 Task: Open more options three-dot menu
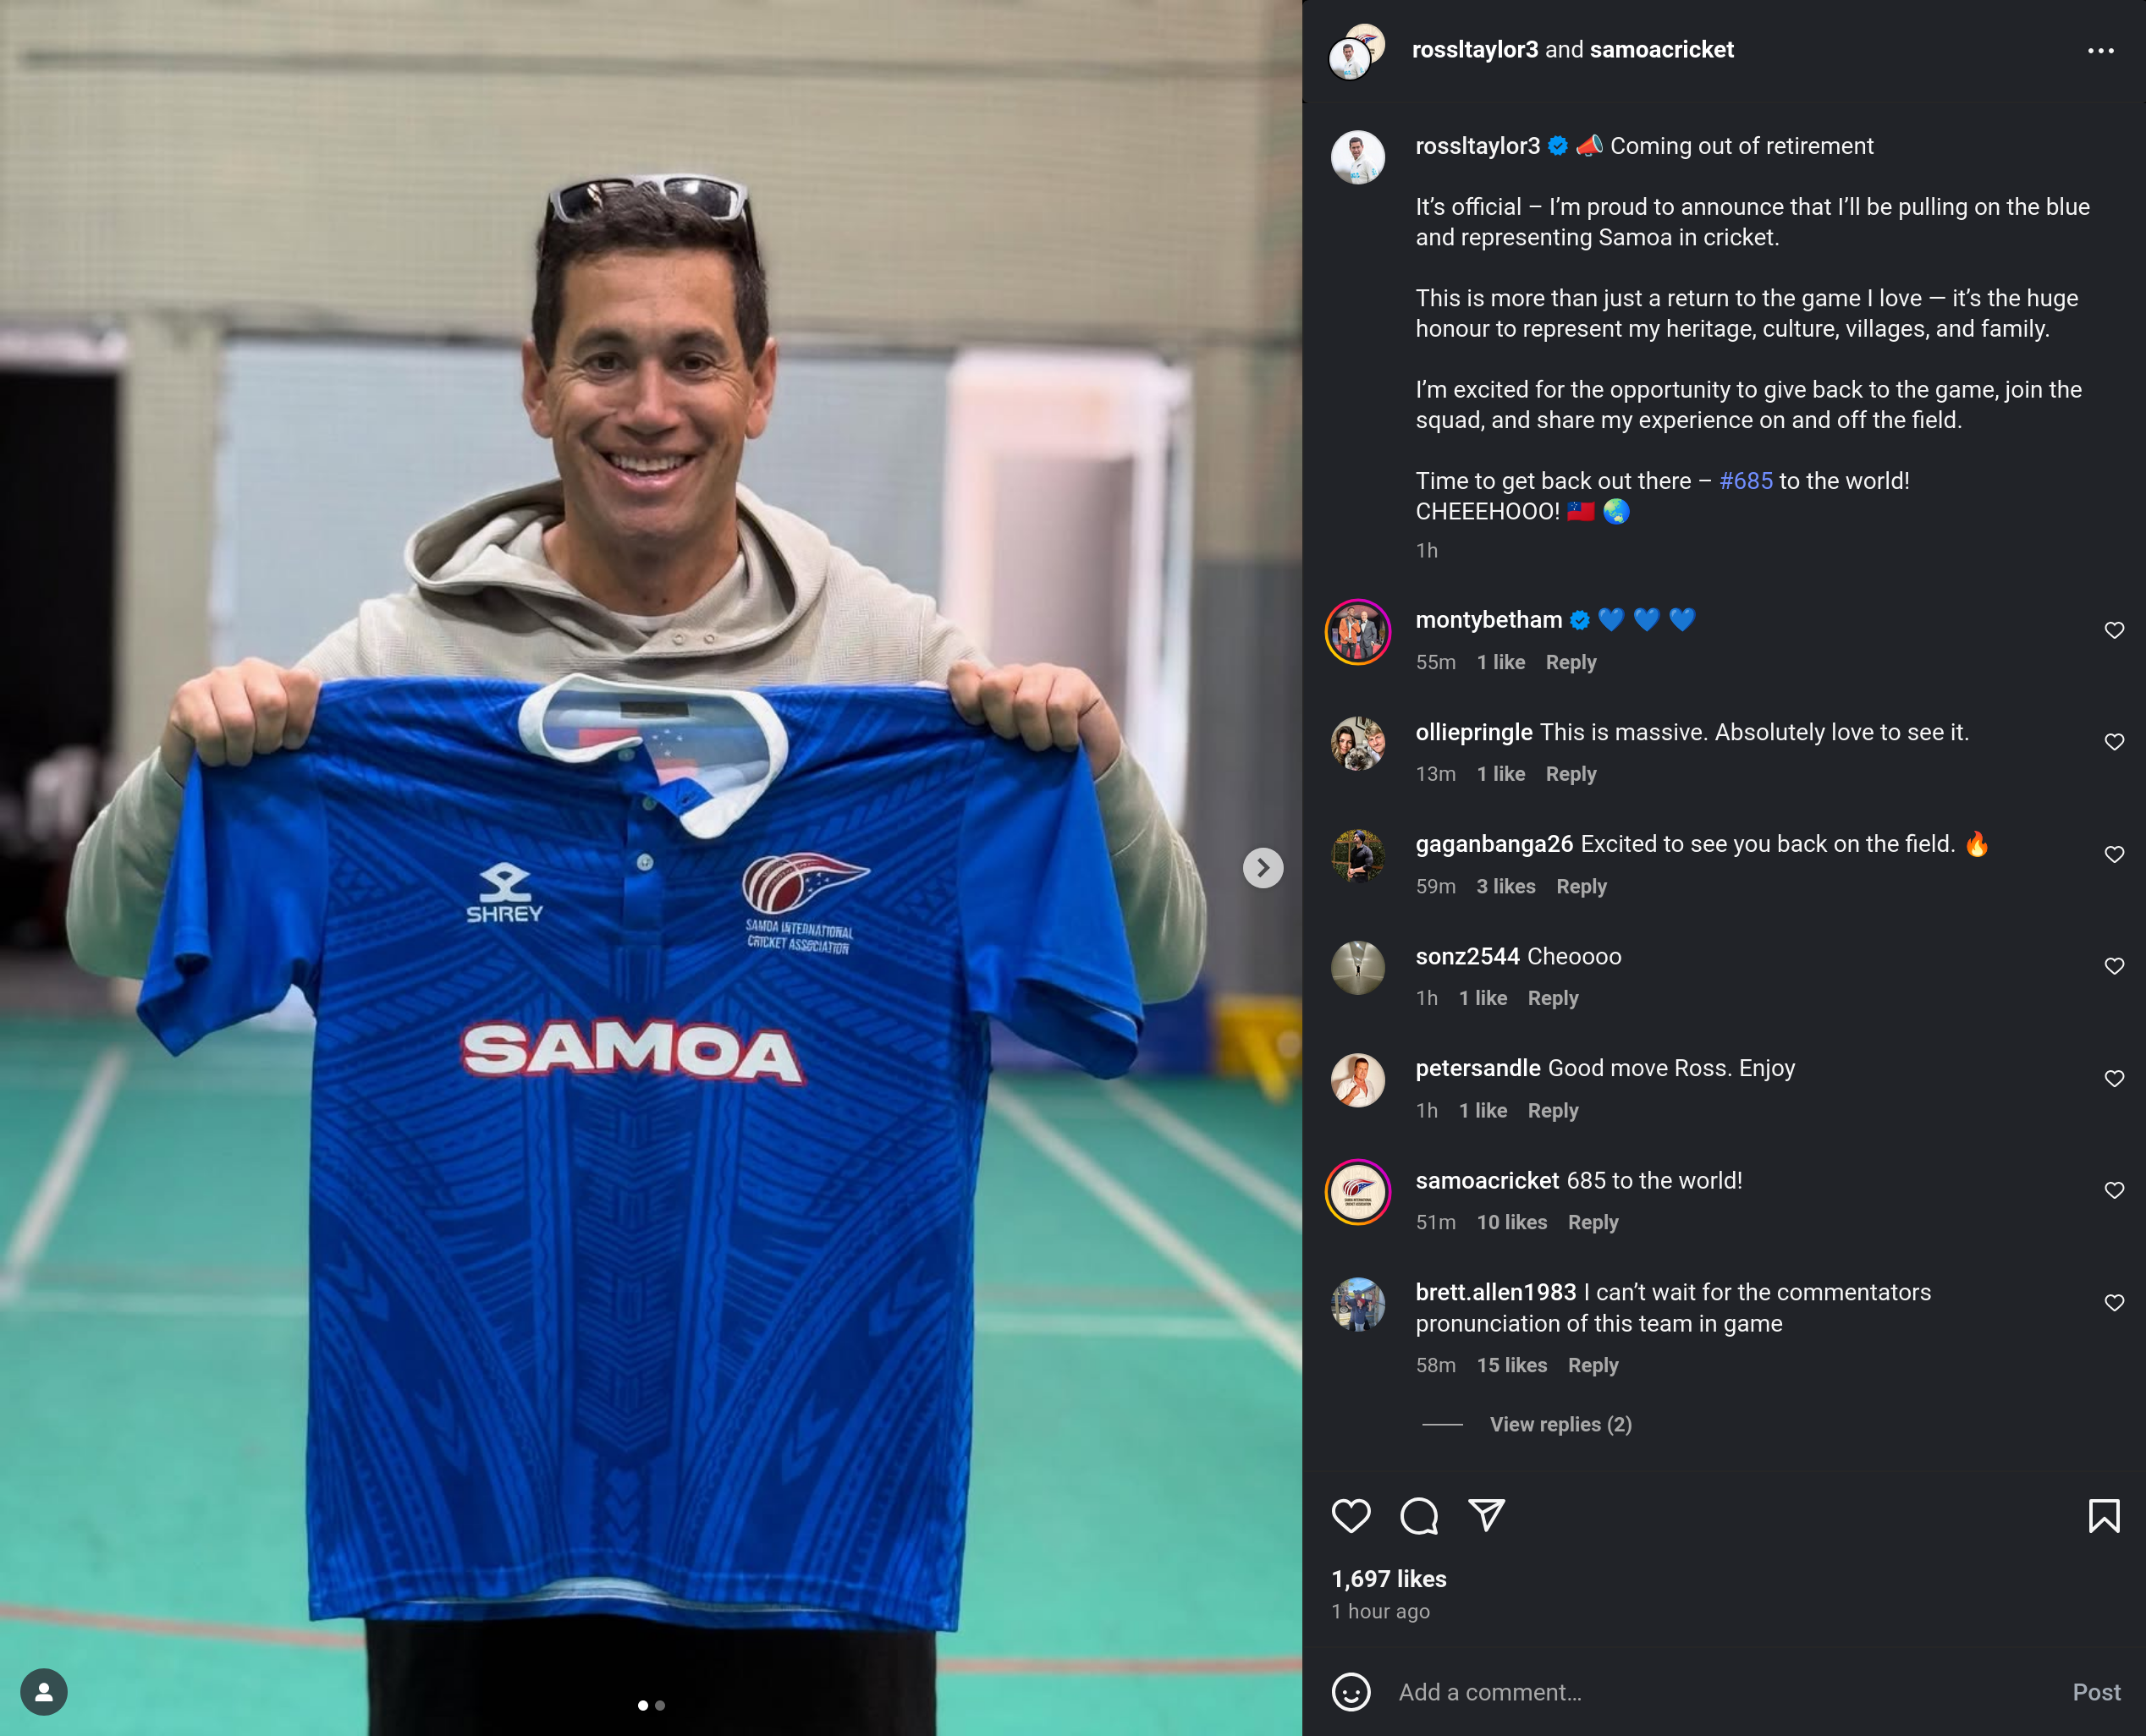(x=2101, y=50)
